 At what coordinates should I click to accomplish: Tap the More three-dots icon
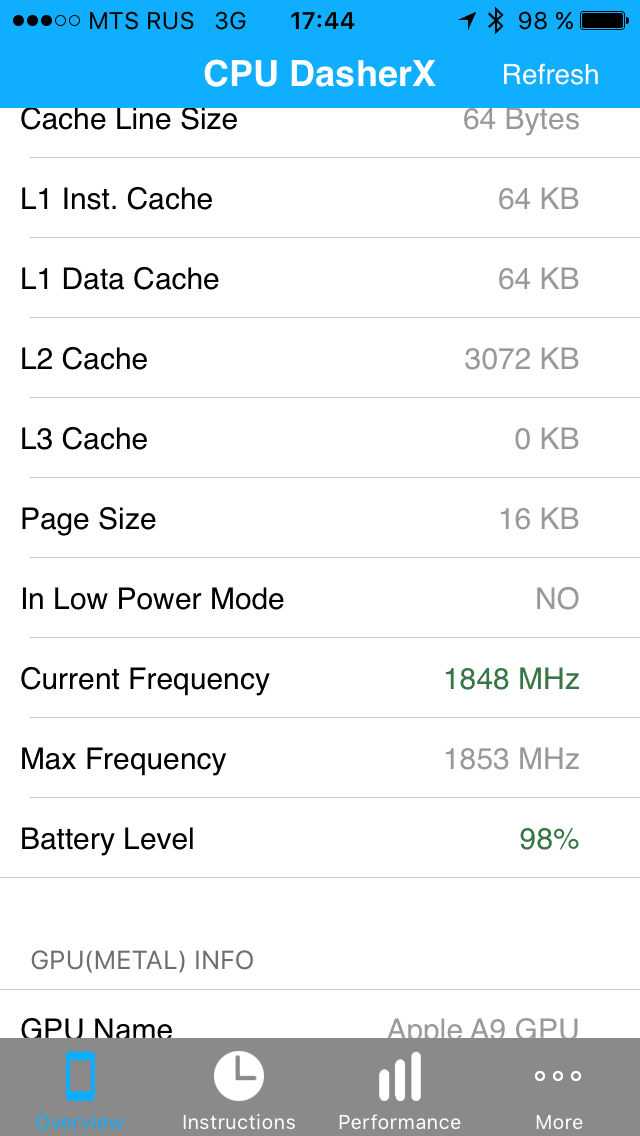coord(558,1076)
